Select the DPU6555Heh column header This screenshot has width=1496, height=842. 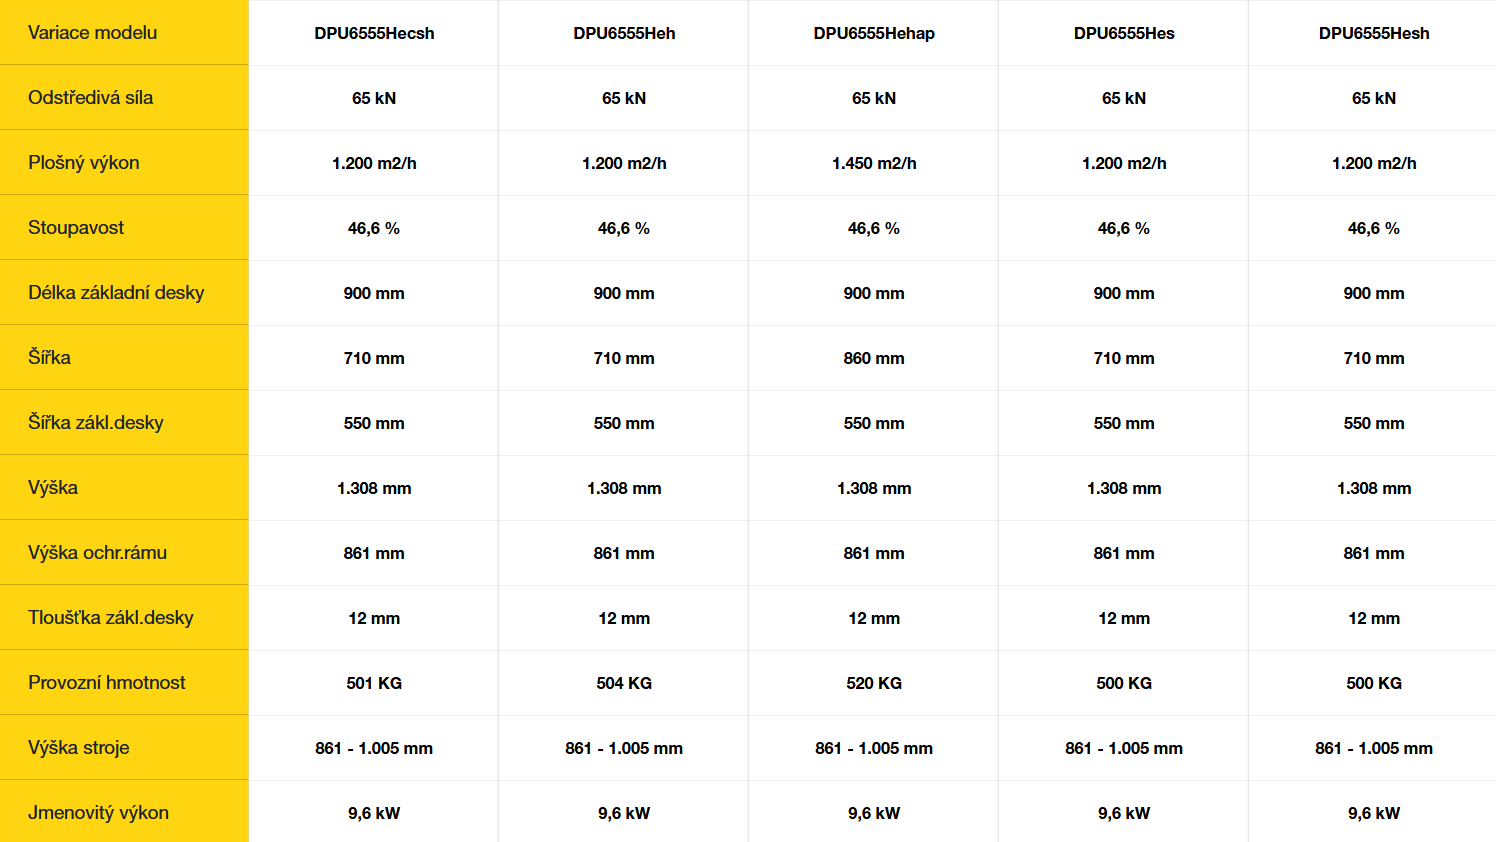pos(624,33)
